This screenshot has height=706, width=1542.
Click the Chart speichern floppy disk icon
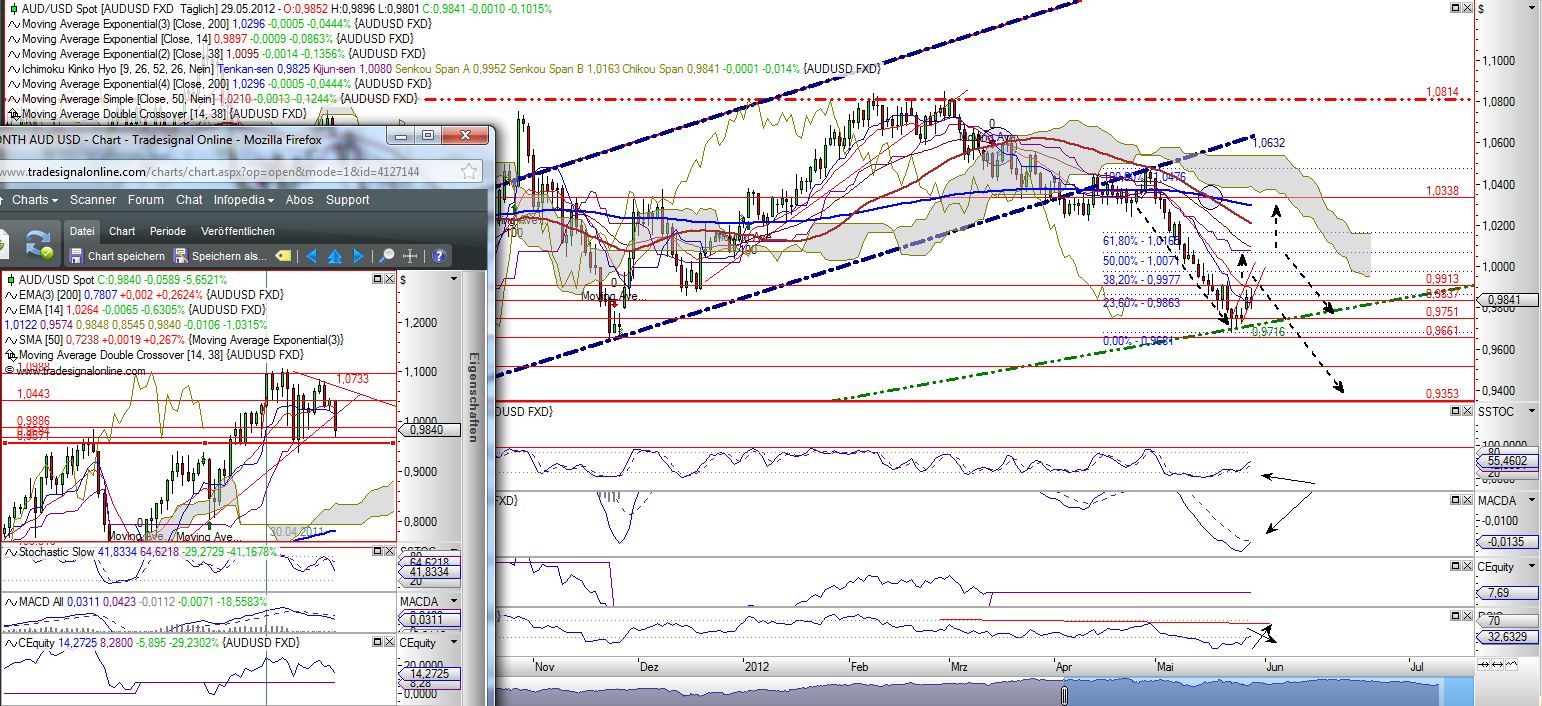[x=76, y=256]
